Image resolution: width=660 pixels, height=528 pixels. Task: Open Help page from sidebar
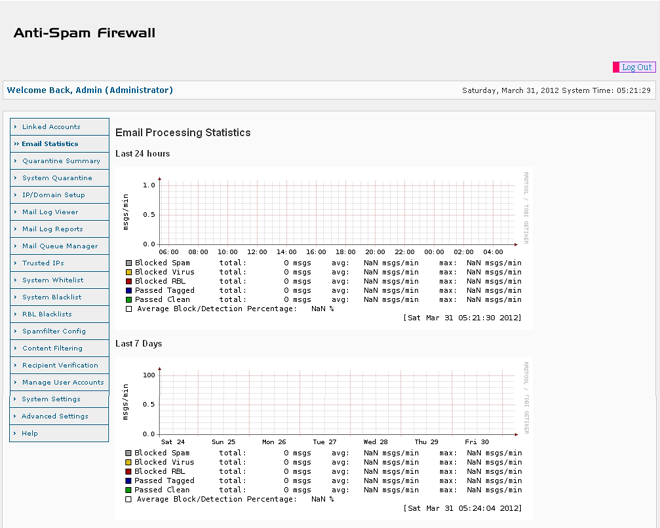pyautogui.click(x=59, y=433)
